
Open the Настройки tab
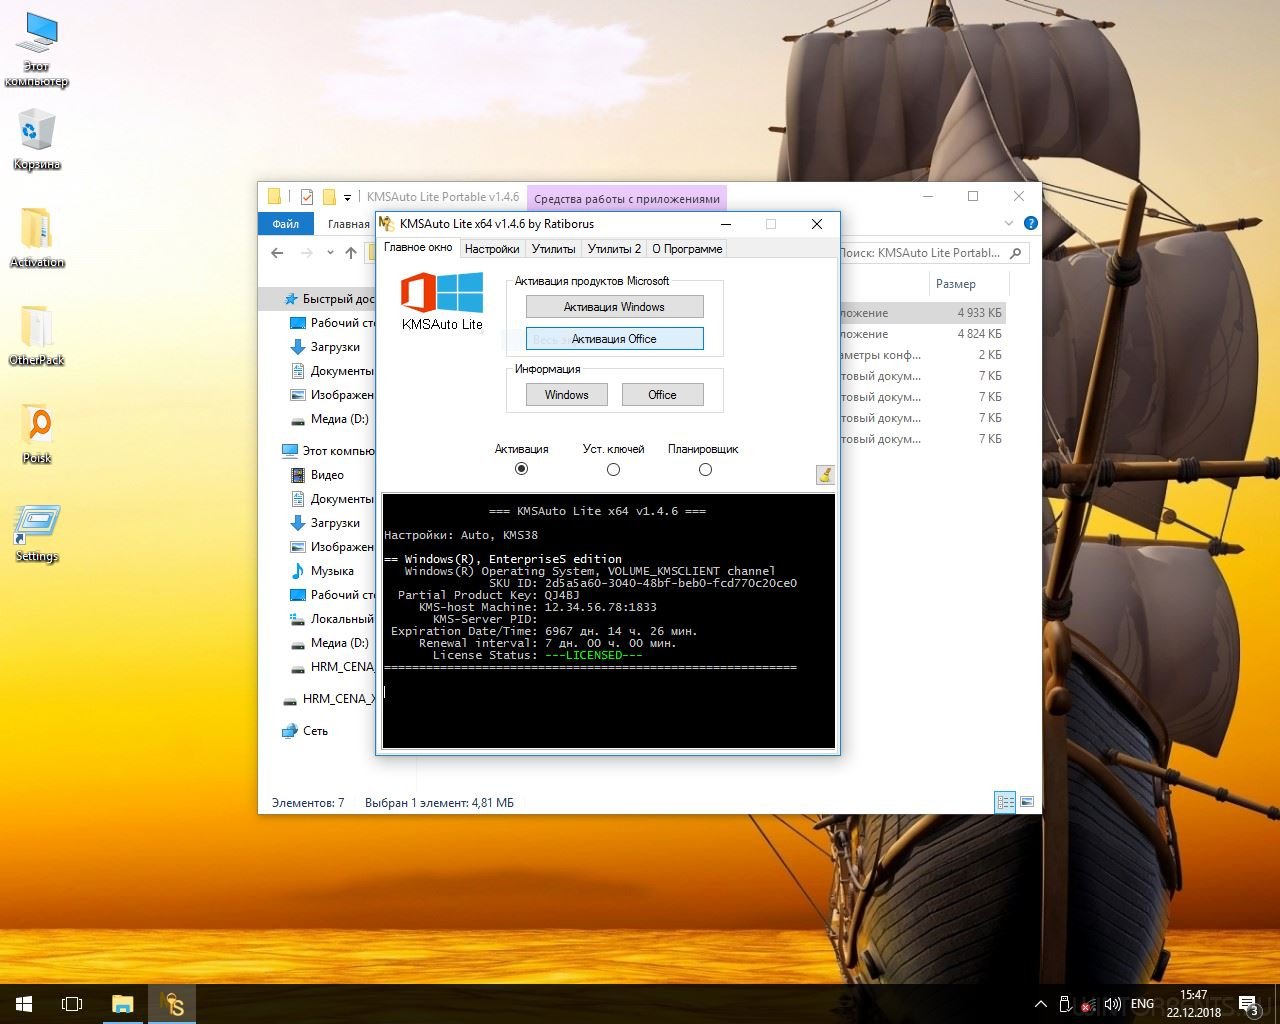coord(492,249)
